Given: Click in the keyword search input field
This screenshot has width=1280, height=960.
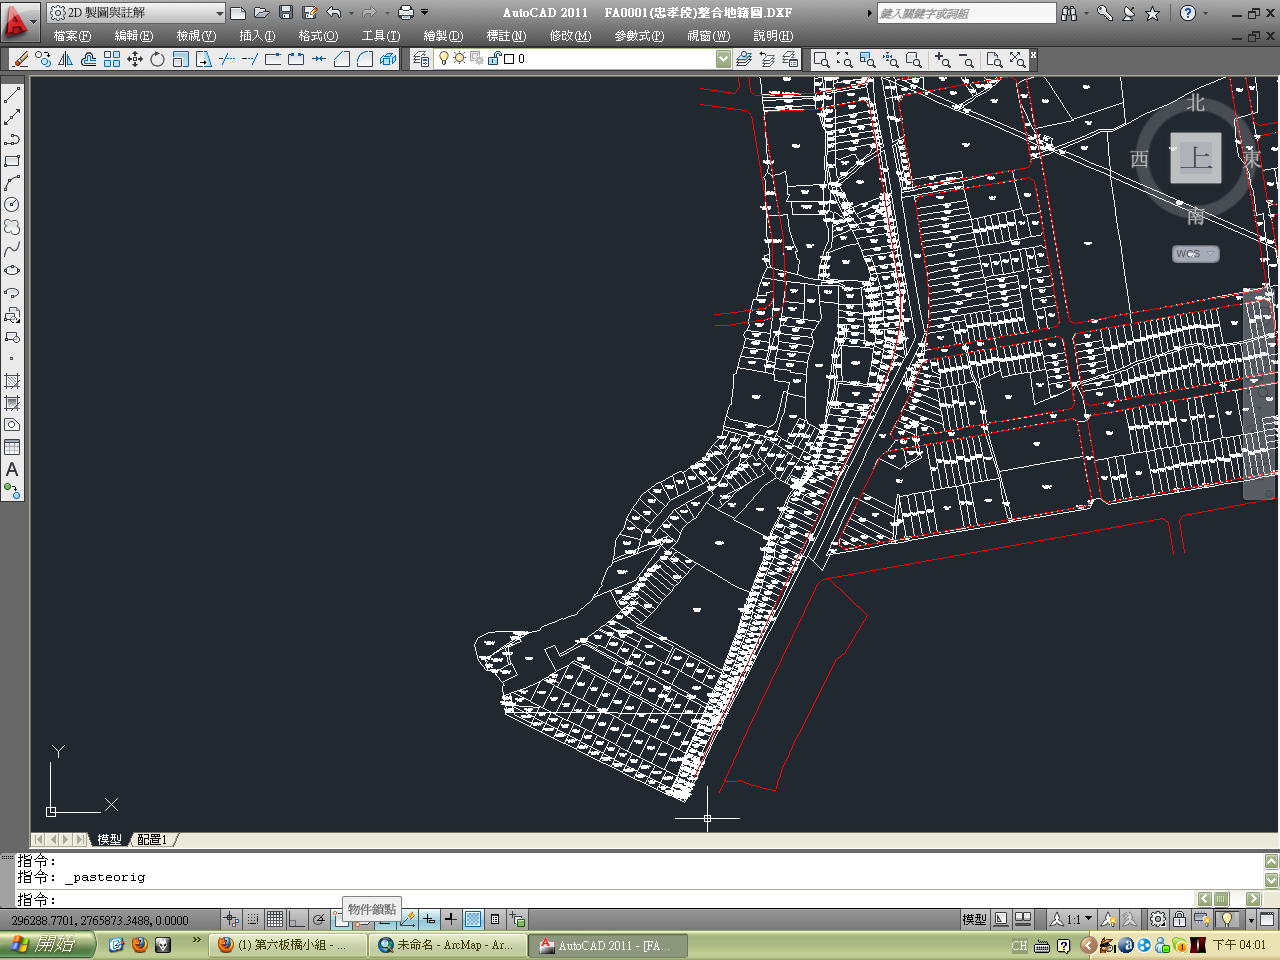Looking at the screenshot, I should coord(966,13).
